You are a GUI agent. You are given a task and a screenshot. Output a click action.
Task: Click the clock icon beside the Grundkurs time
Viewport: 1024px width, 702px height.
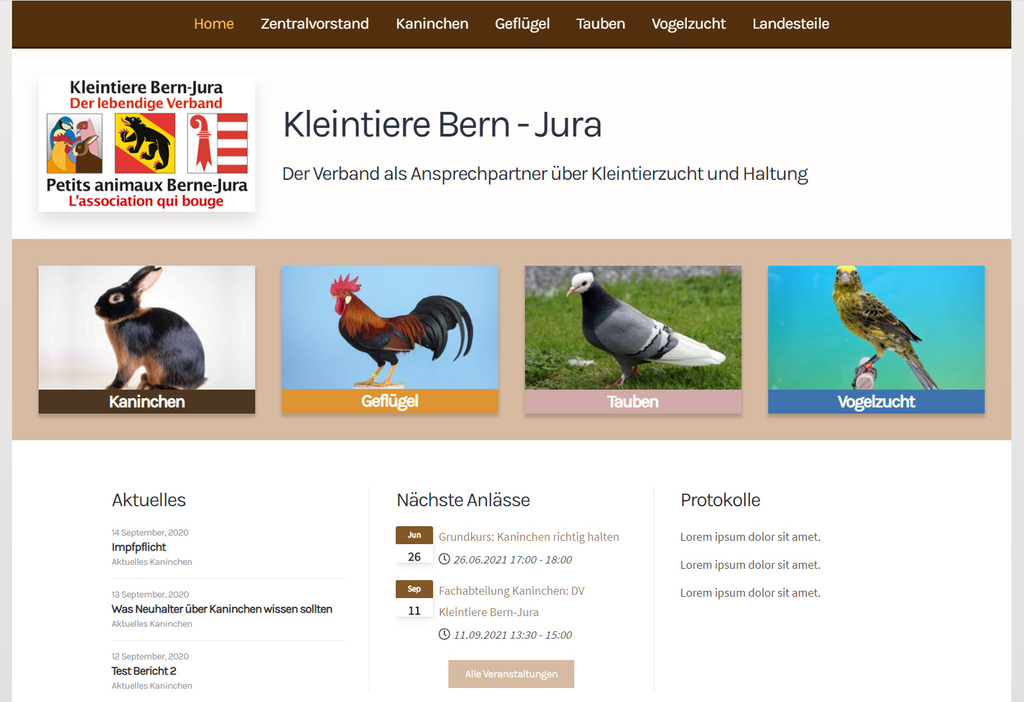coord(444,560)
